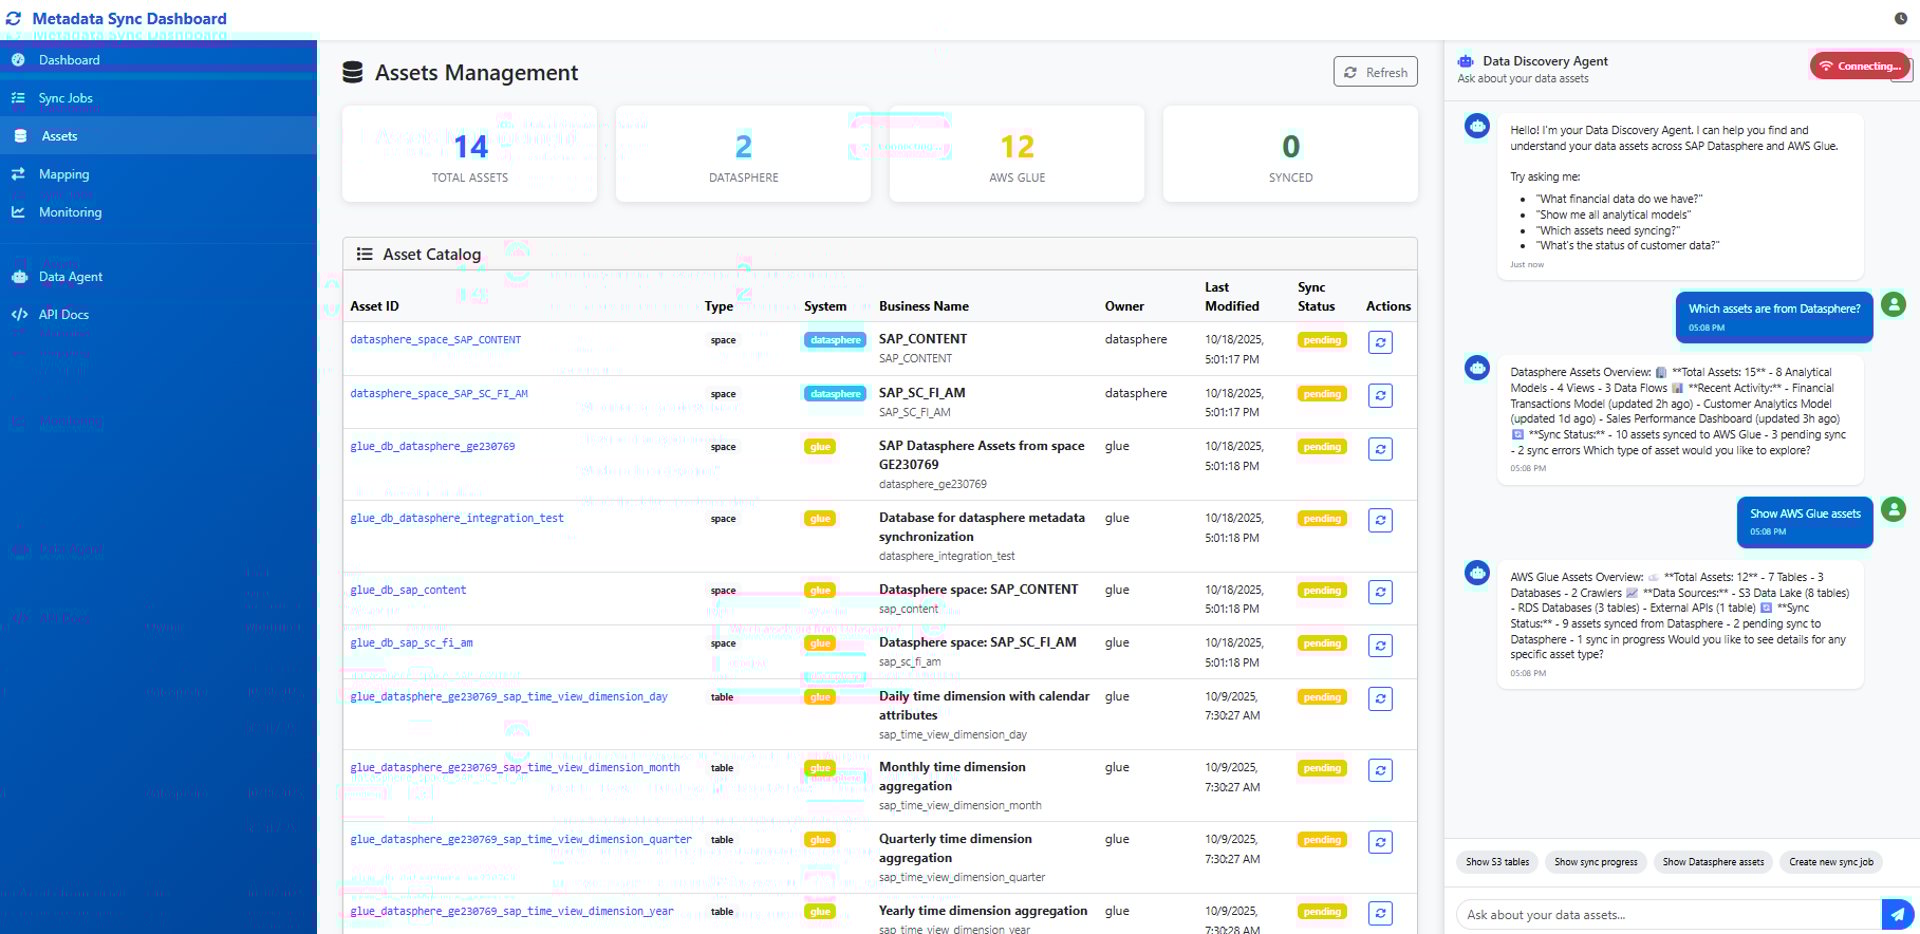Screen dimensions: 1920x934
Task: Sync the sap_time_view_dimension_quarter asset row
Action: tap(1380, 842)
